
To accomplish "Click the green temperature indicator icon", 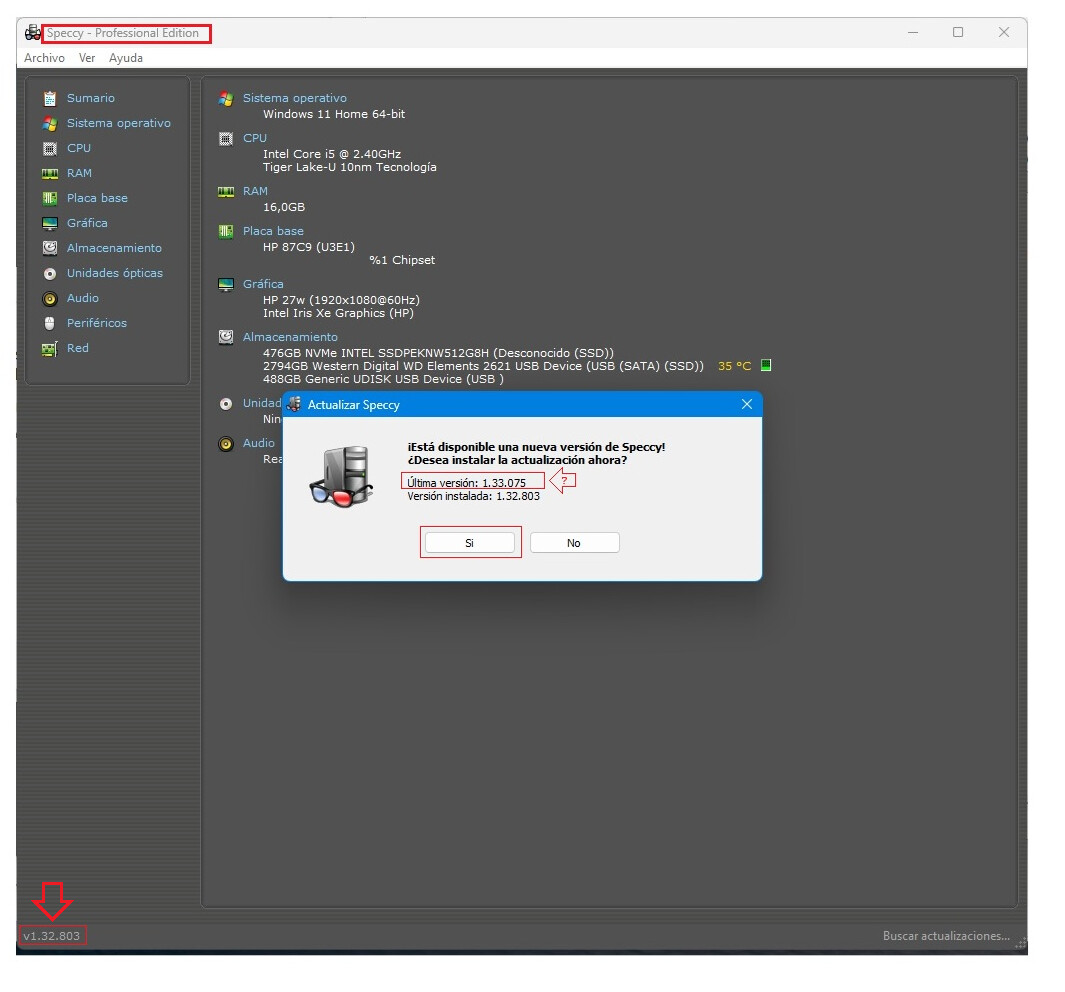I will [766, 366].
